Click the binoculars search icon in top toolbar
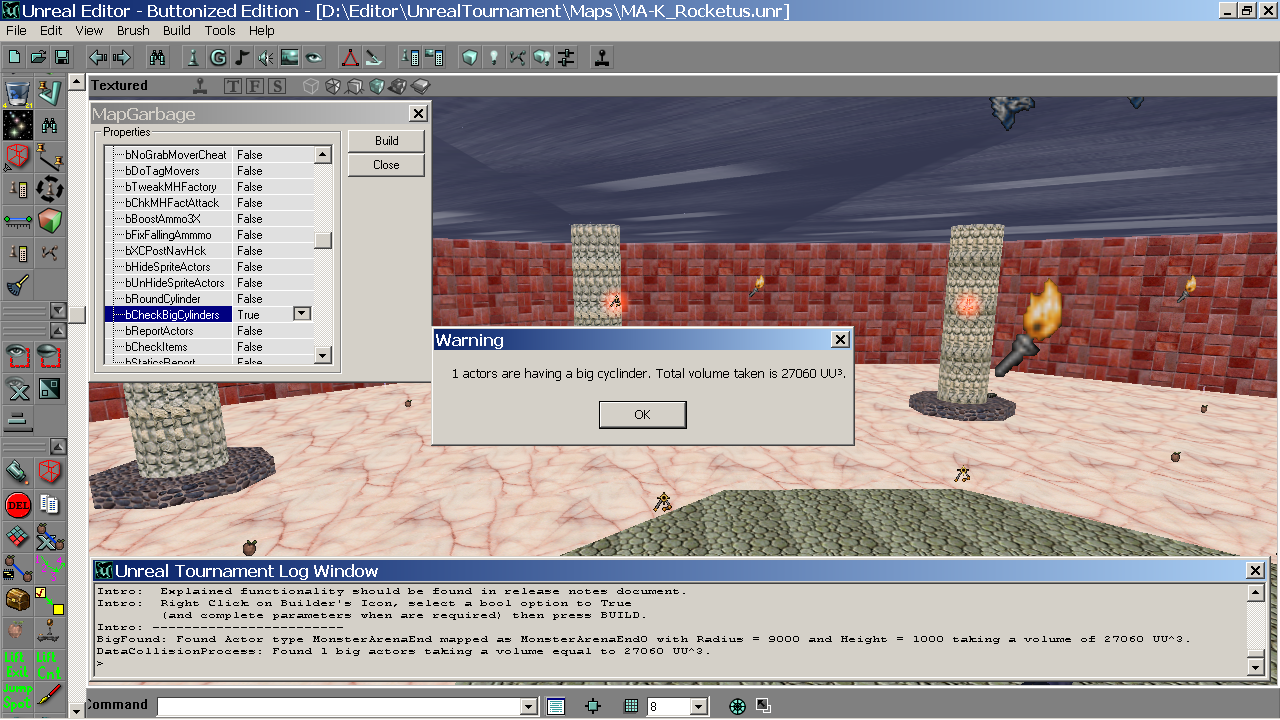The width and height of the screenshot is (1280, 720). [157, 57]
